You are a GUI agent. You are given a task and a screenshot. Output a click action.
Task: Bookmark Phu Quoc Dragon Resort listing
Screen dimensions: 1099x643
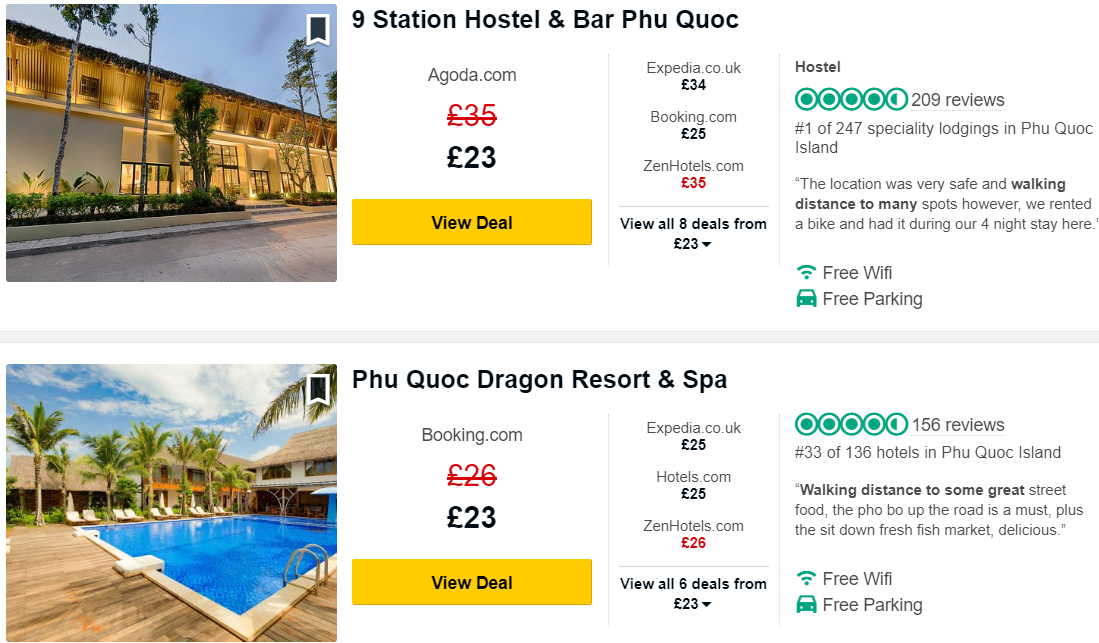coord(318,389)
